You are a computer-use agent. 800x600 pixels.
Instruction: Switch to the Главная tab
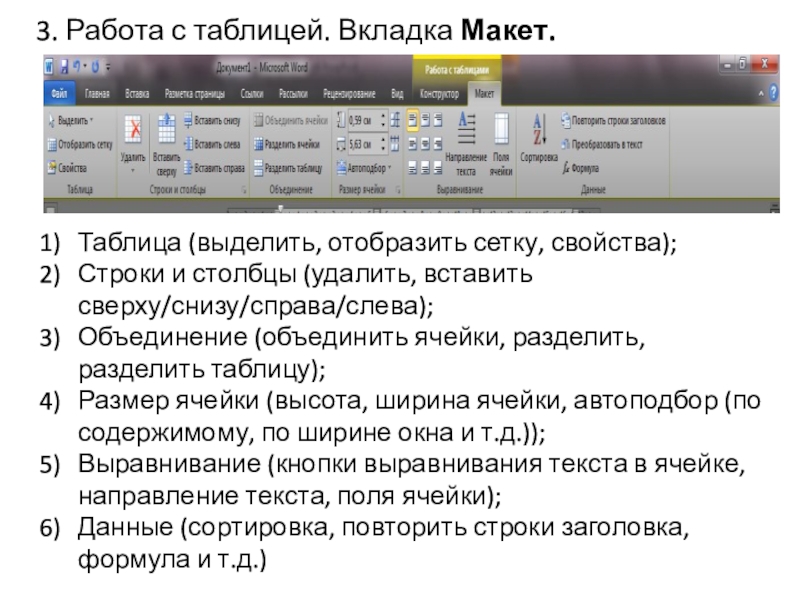pos(97,93)
